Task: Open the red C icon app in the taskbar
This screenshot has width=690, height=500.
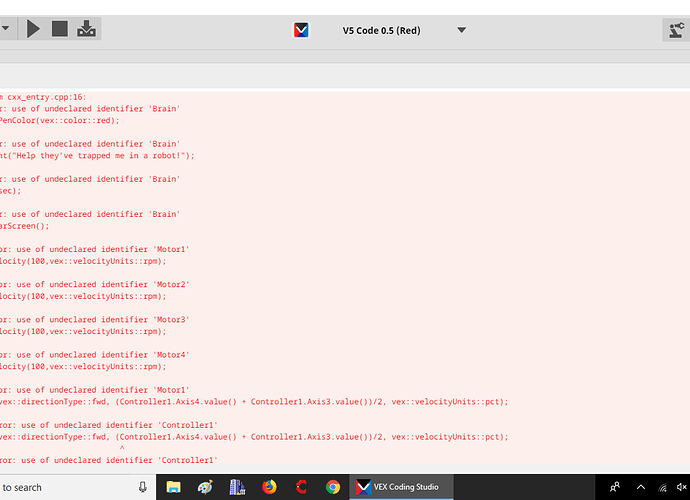Action: pyautogui.click(x=301, y=487)
